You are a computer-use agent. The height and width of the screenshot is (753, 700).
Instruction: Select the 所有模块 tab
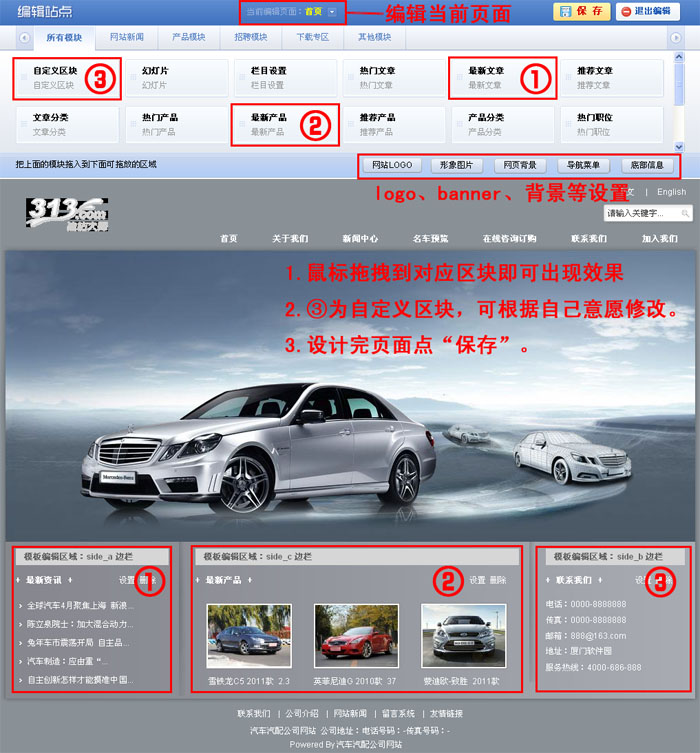(x=64, y=37)
